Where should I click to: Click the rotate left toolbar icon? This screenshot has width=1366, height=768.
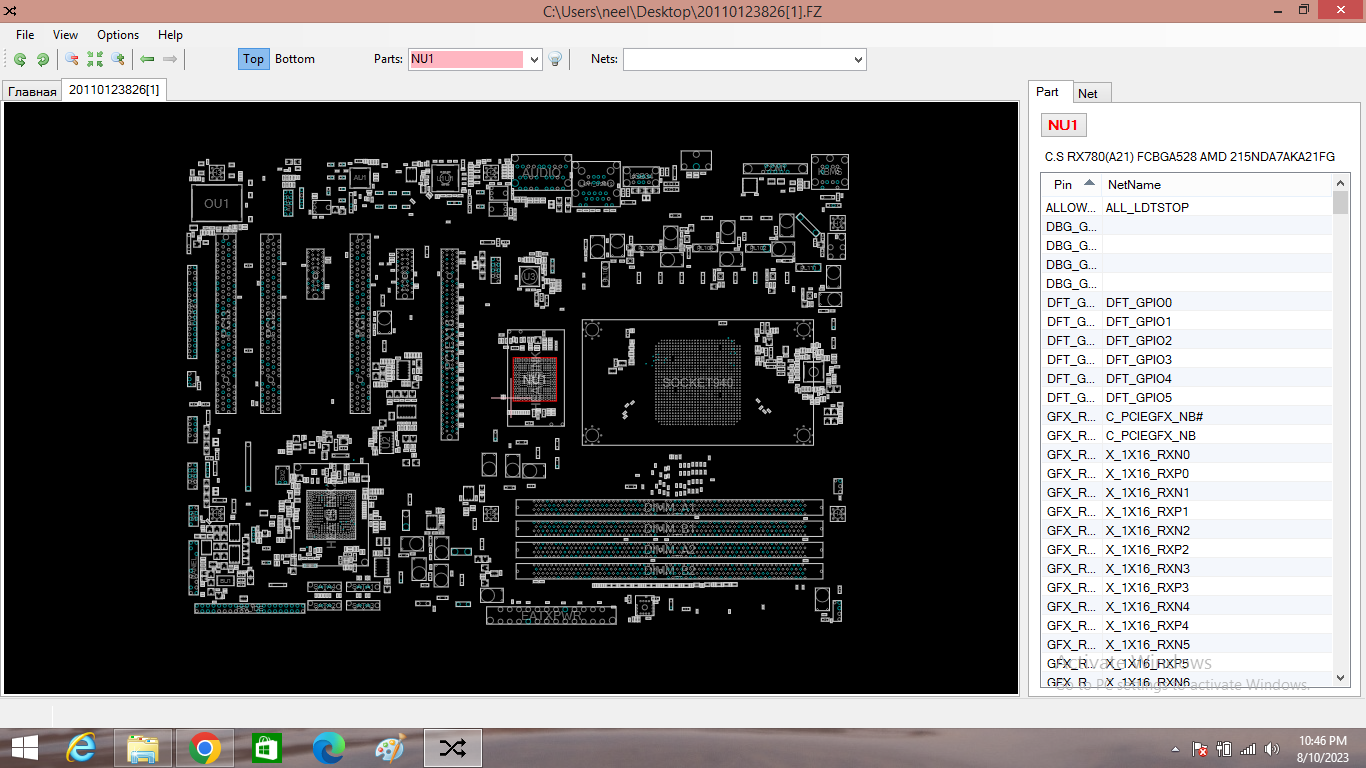[20, 59]
